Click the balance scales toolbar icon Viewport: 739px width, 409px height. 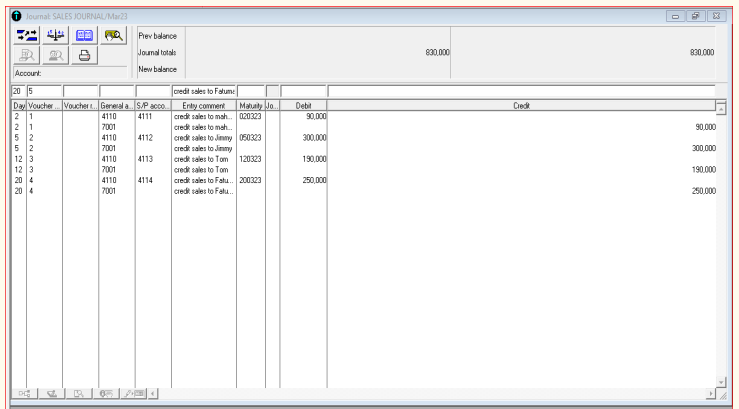(56, 35)
